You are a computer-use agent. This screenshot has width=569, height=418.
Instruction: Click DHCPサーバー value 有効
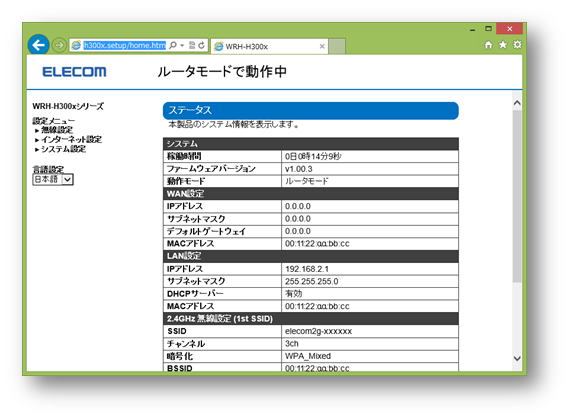(294, 294)
